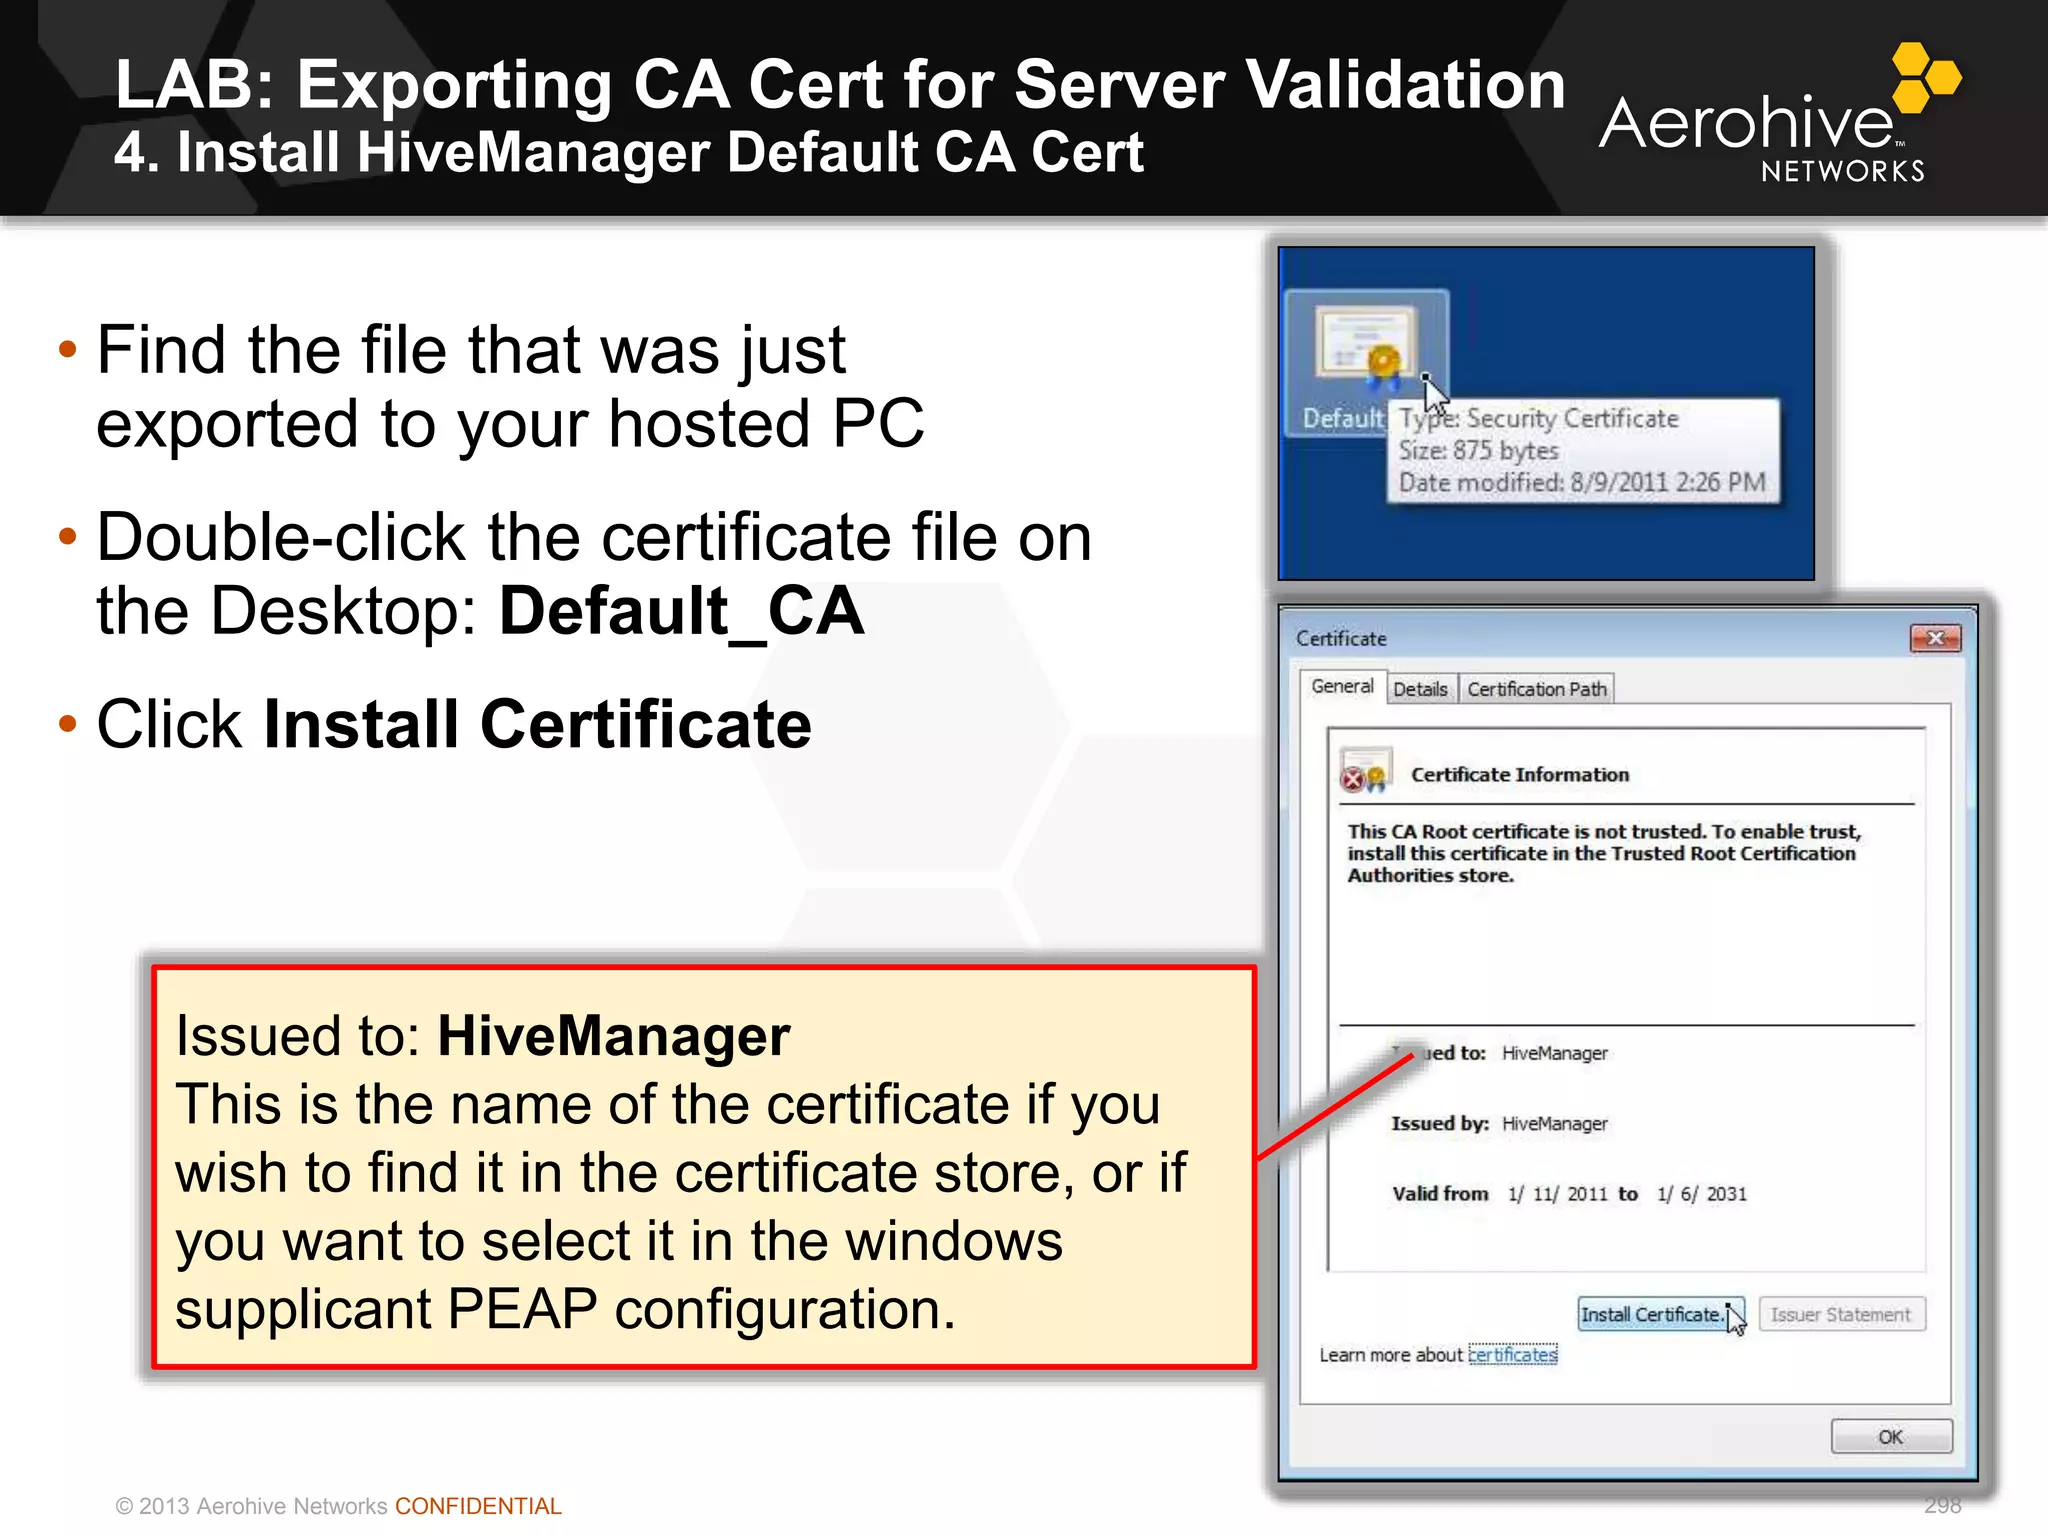Click 'This CA Root certificate is not trusted' message

1603,853
